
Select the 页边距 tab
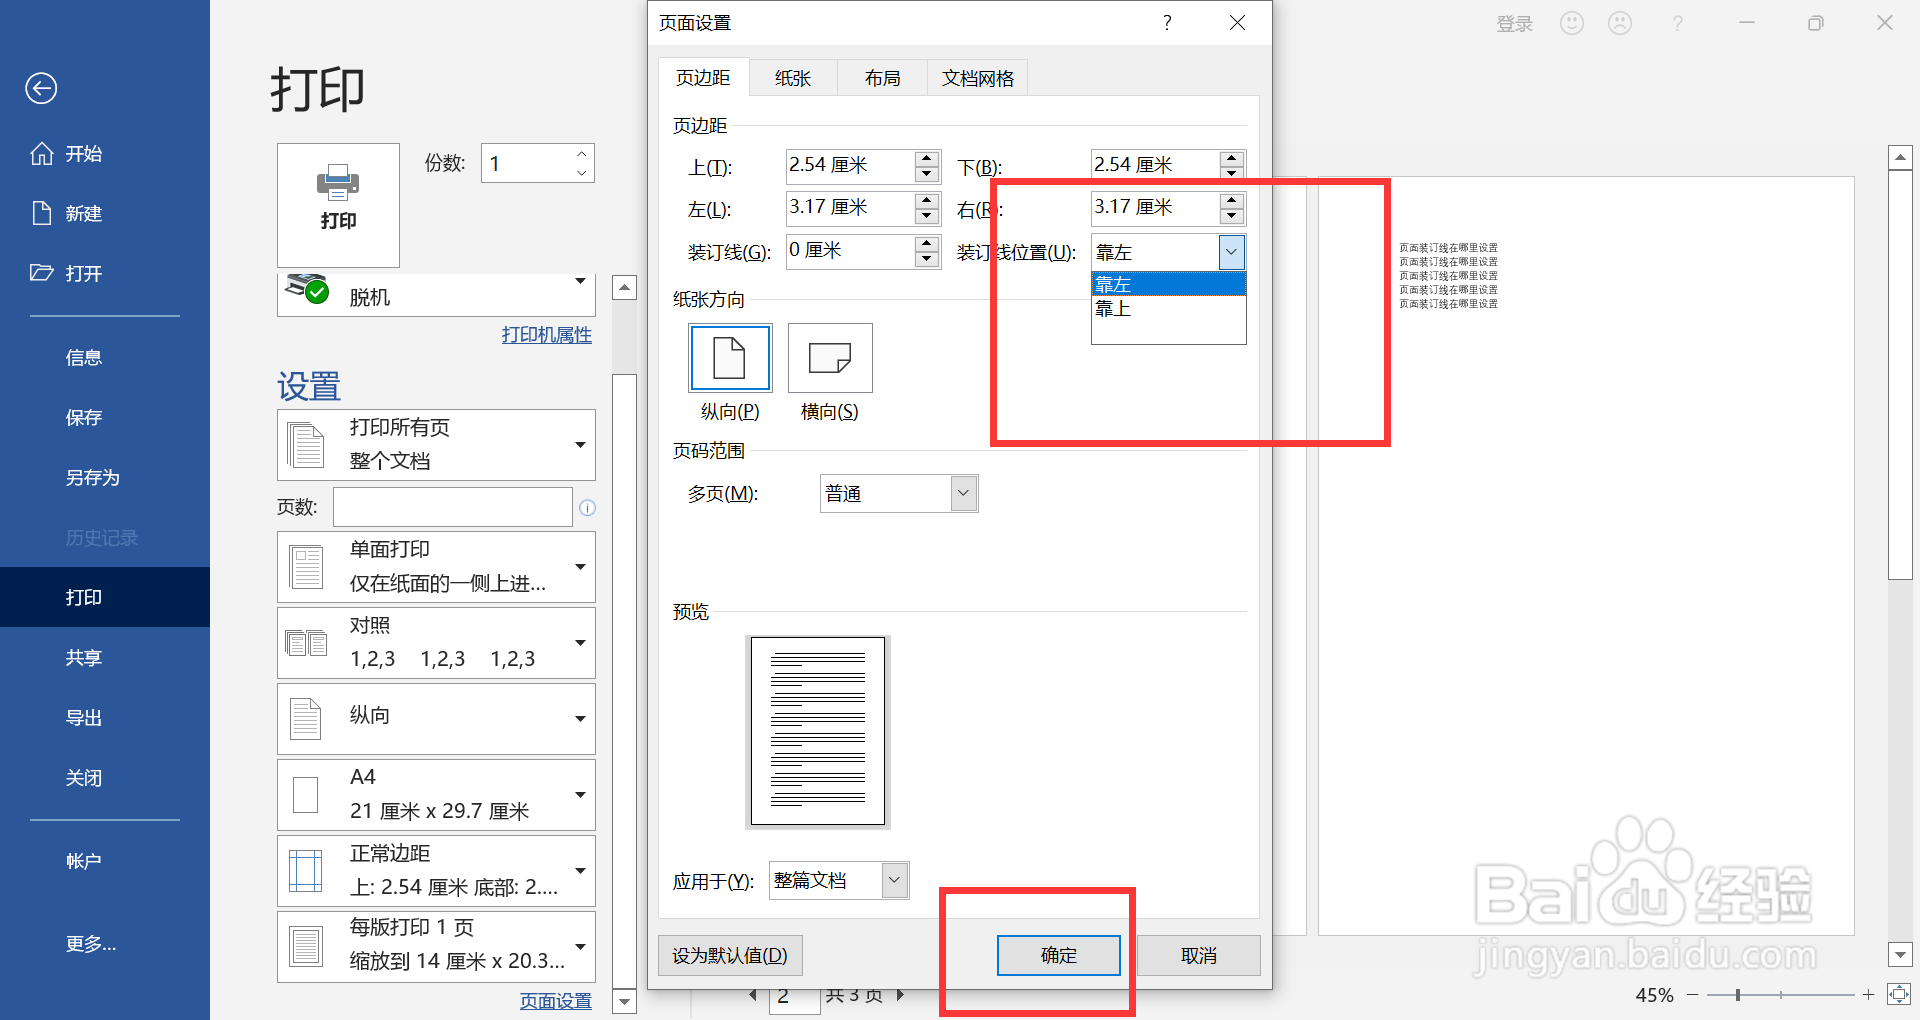[703, 78]
